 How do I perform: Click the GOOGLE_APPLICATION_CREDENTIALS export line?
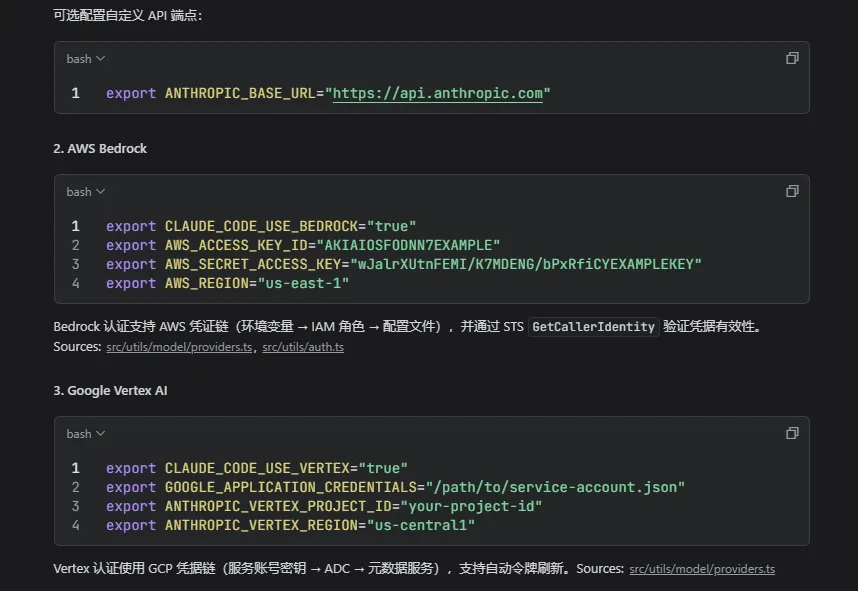click(395, 487)
